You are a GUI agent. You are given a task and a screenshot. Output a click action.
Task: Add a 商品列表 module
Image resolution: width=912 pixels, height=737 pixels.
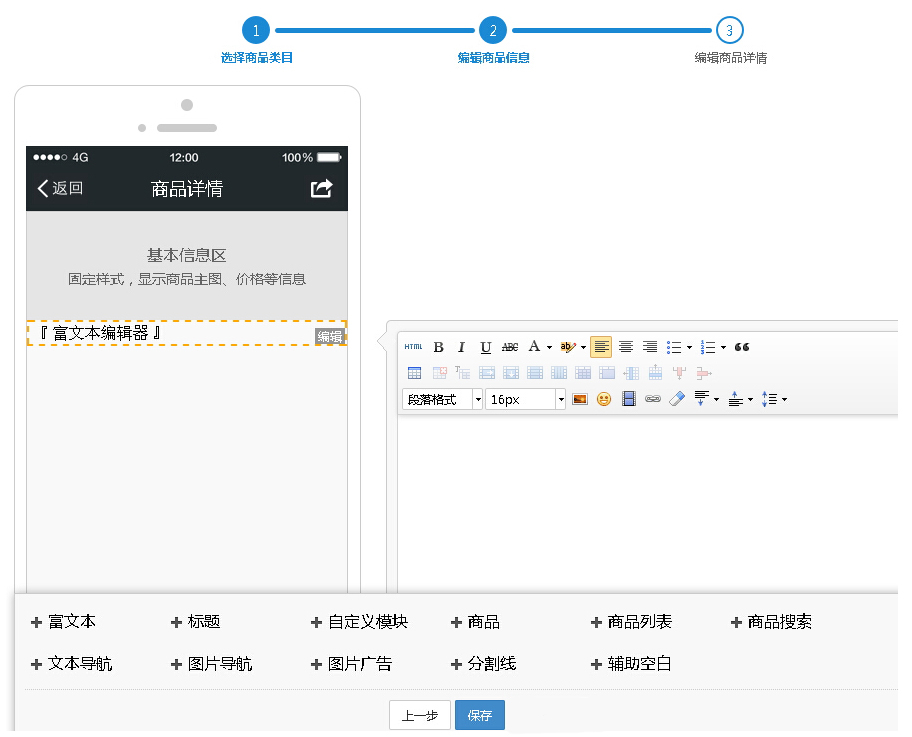click(x=639, y=622)
